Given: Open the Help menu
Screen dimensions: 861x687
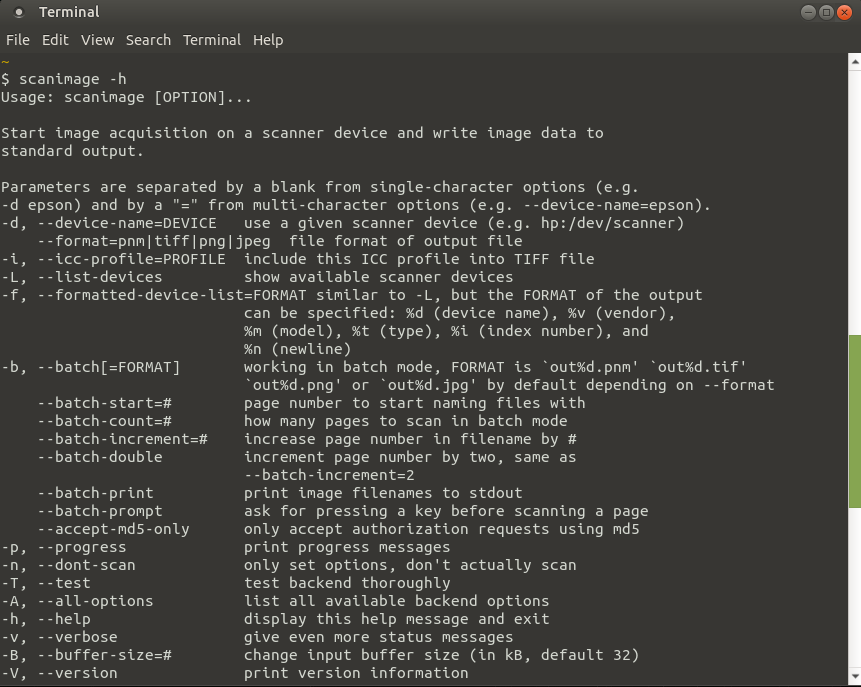Looking at the screenshot, I should [x=268, y=40].
